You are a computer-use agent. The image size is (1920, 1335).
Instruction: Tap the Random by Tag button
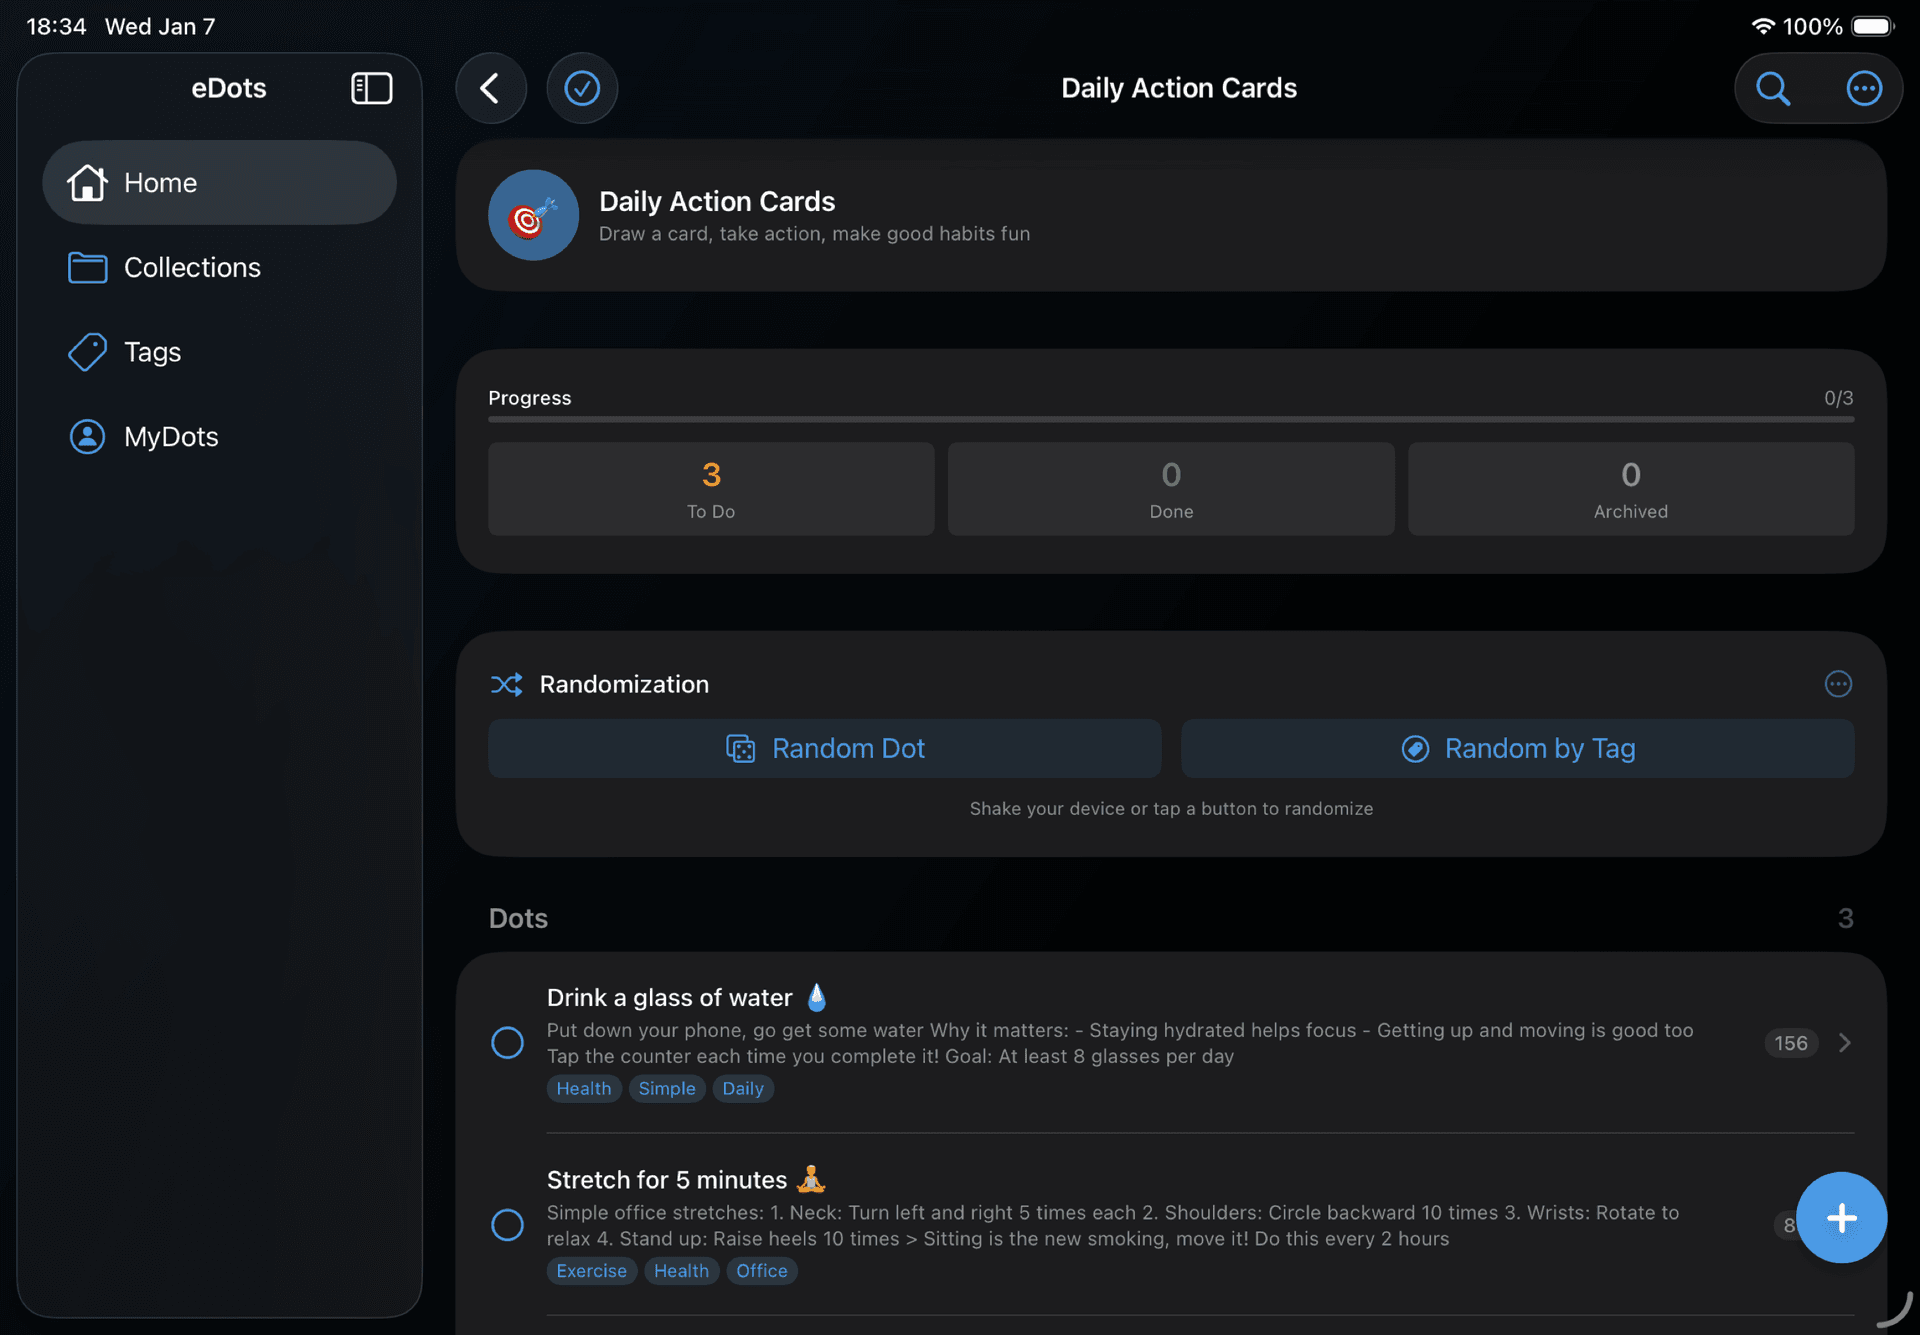pyautogui.click(x=1518, y=748)
